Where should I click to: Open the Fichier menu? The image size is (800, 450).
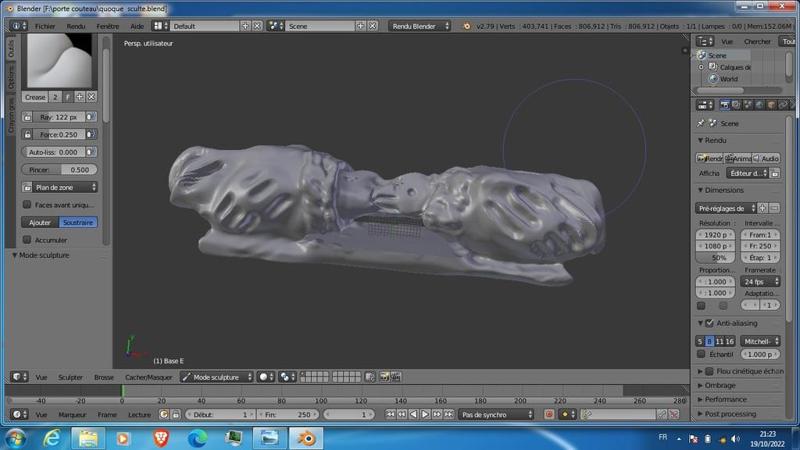coord(45,26)
